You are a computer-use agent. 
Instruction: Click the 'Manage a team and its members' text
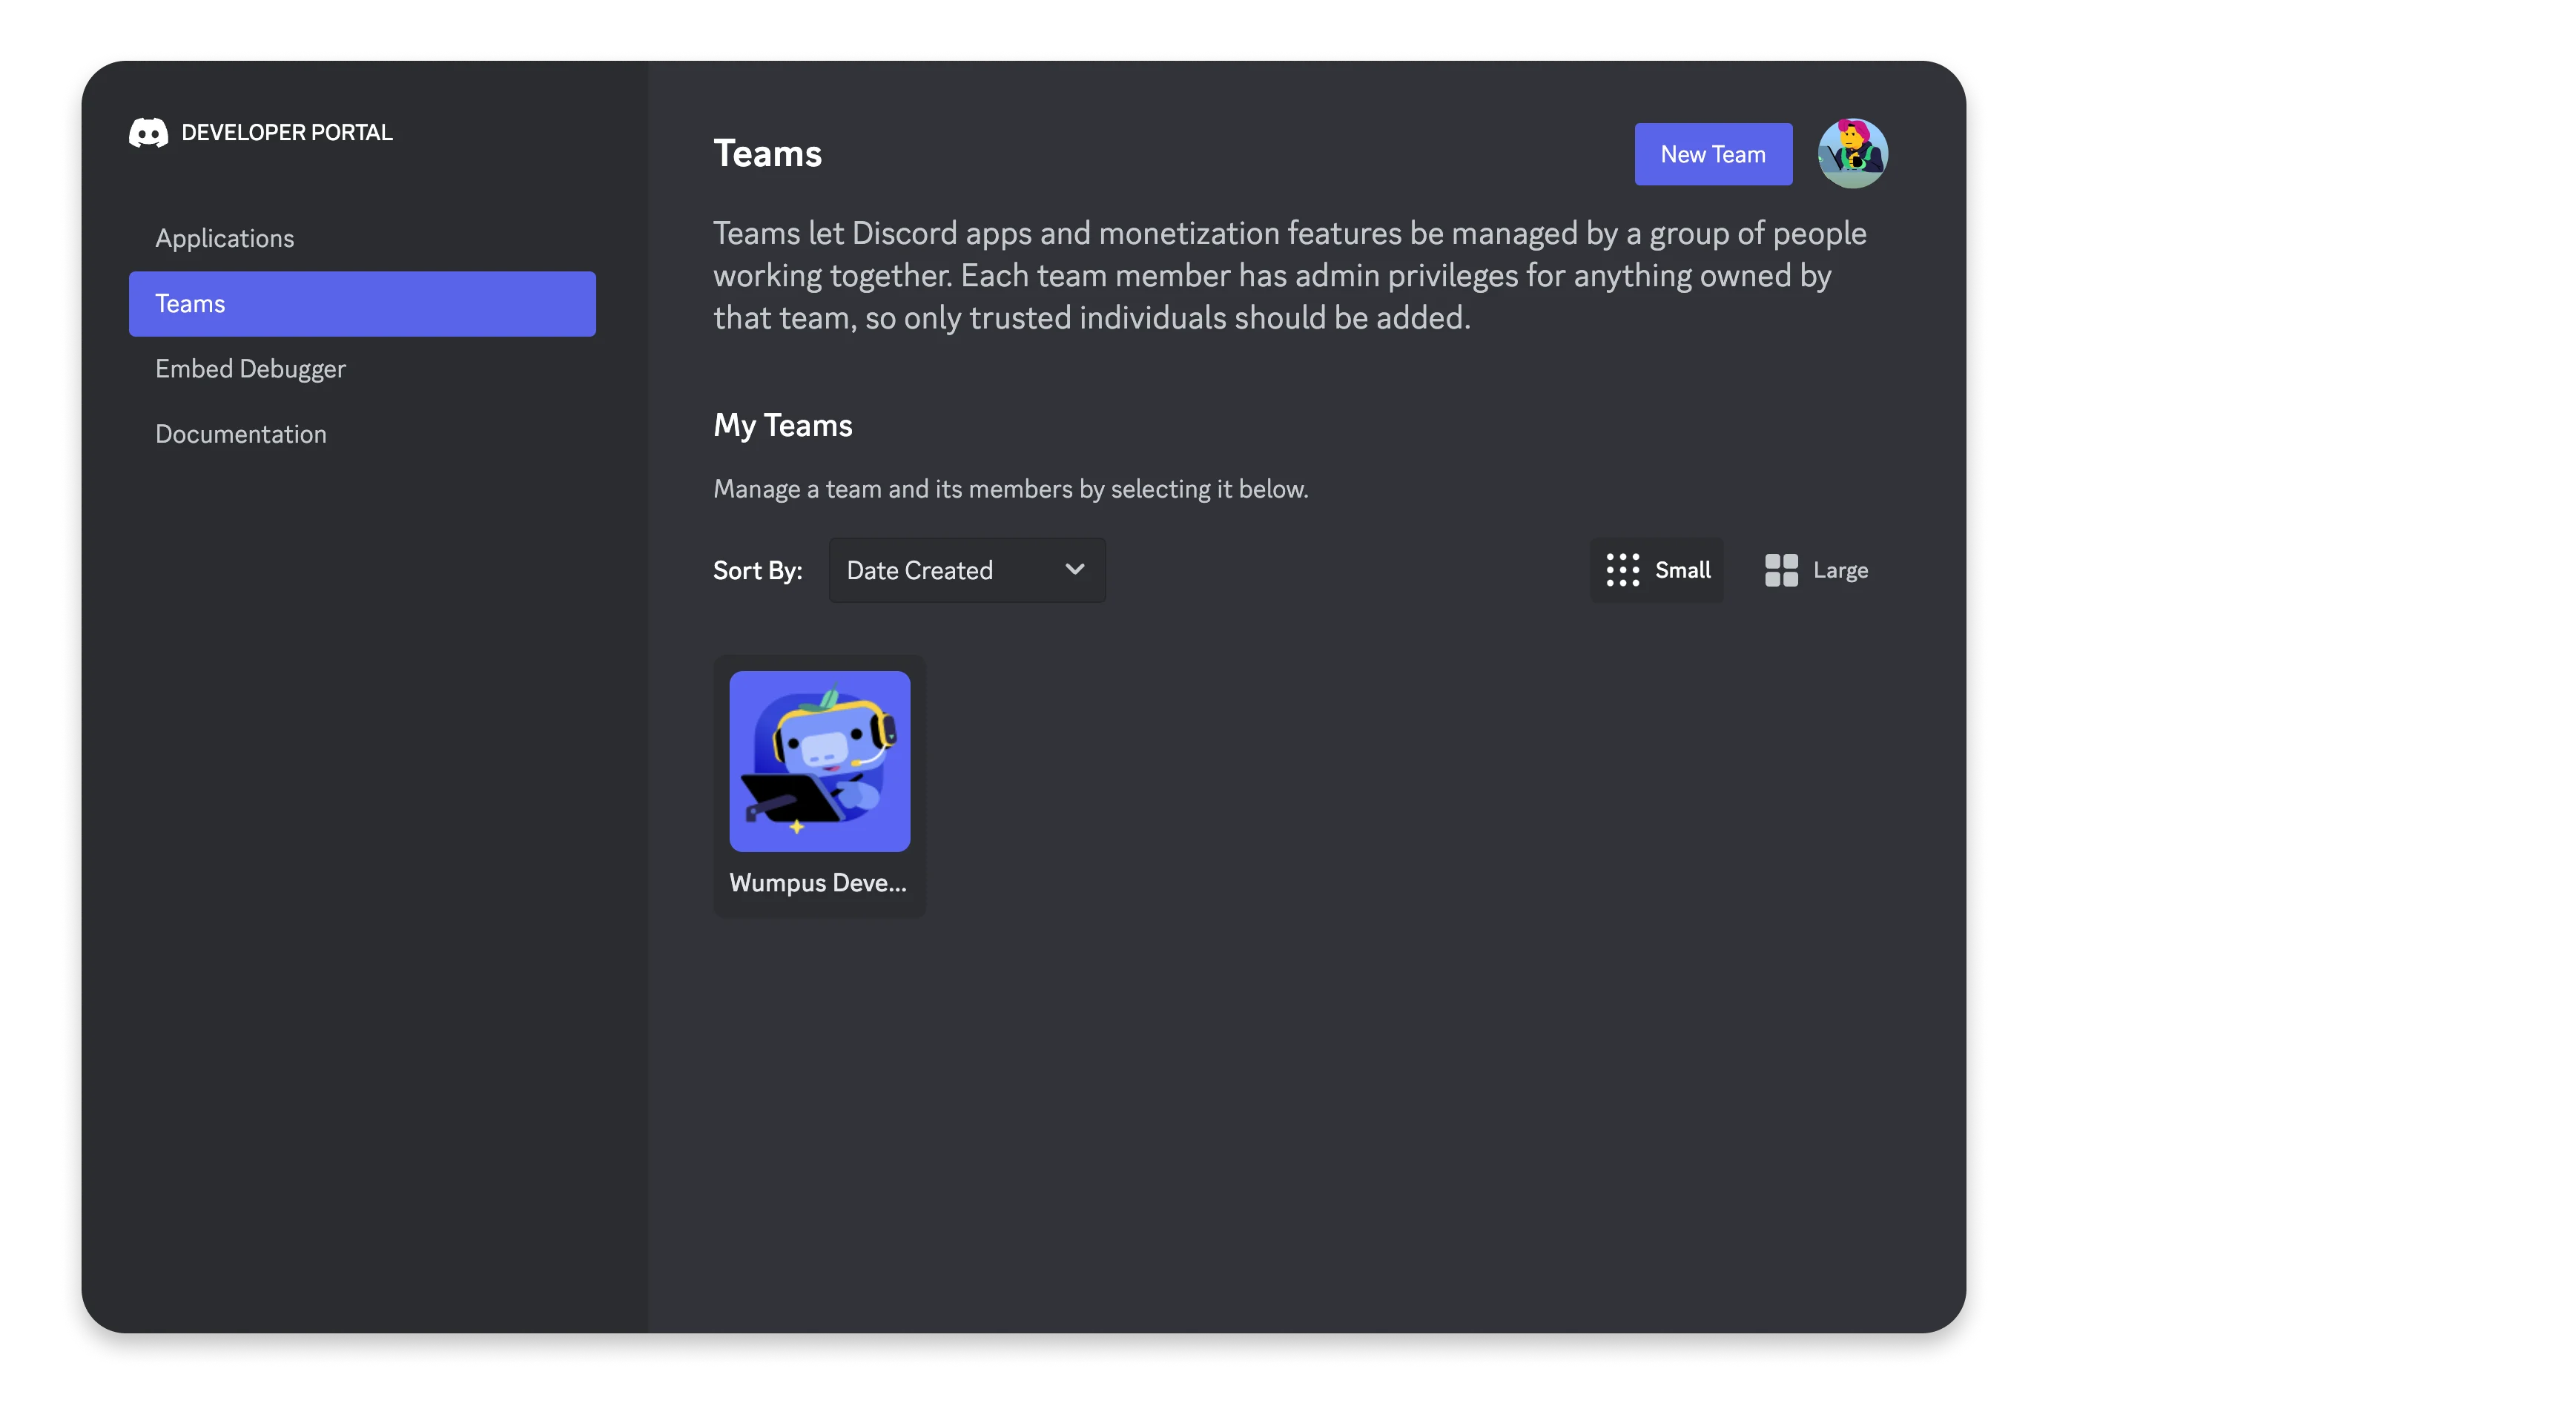[x=1010, y=489]
